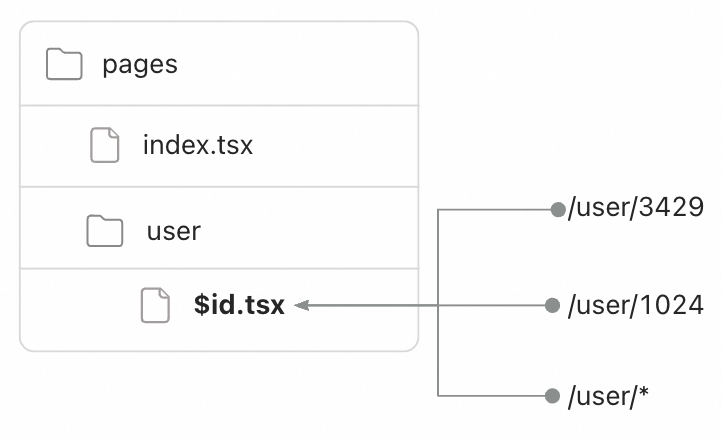Click the gray dot beside /user/3429
The width and height of the screenshot is (722, 440).
[x=557, y=210]
